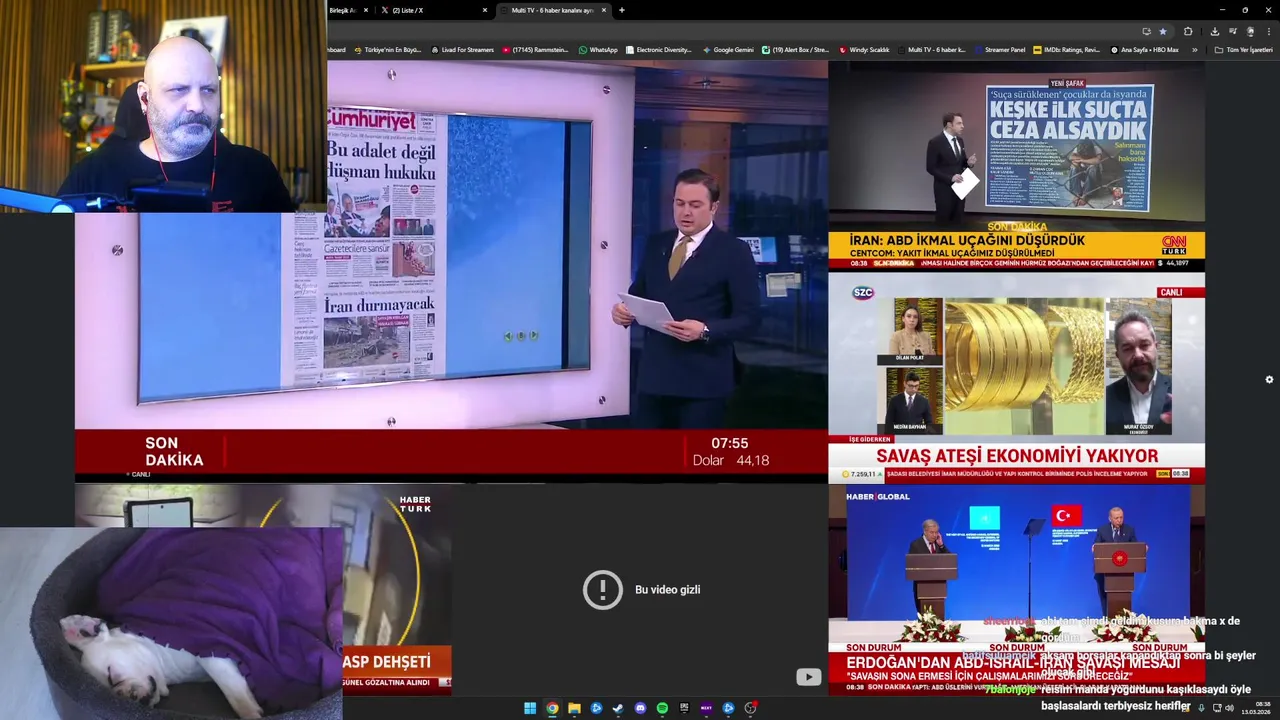Click the microphone icon in the system tray
Viewport: 1280px width, 720px height.
1202,708
